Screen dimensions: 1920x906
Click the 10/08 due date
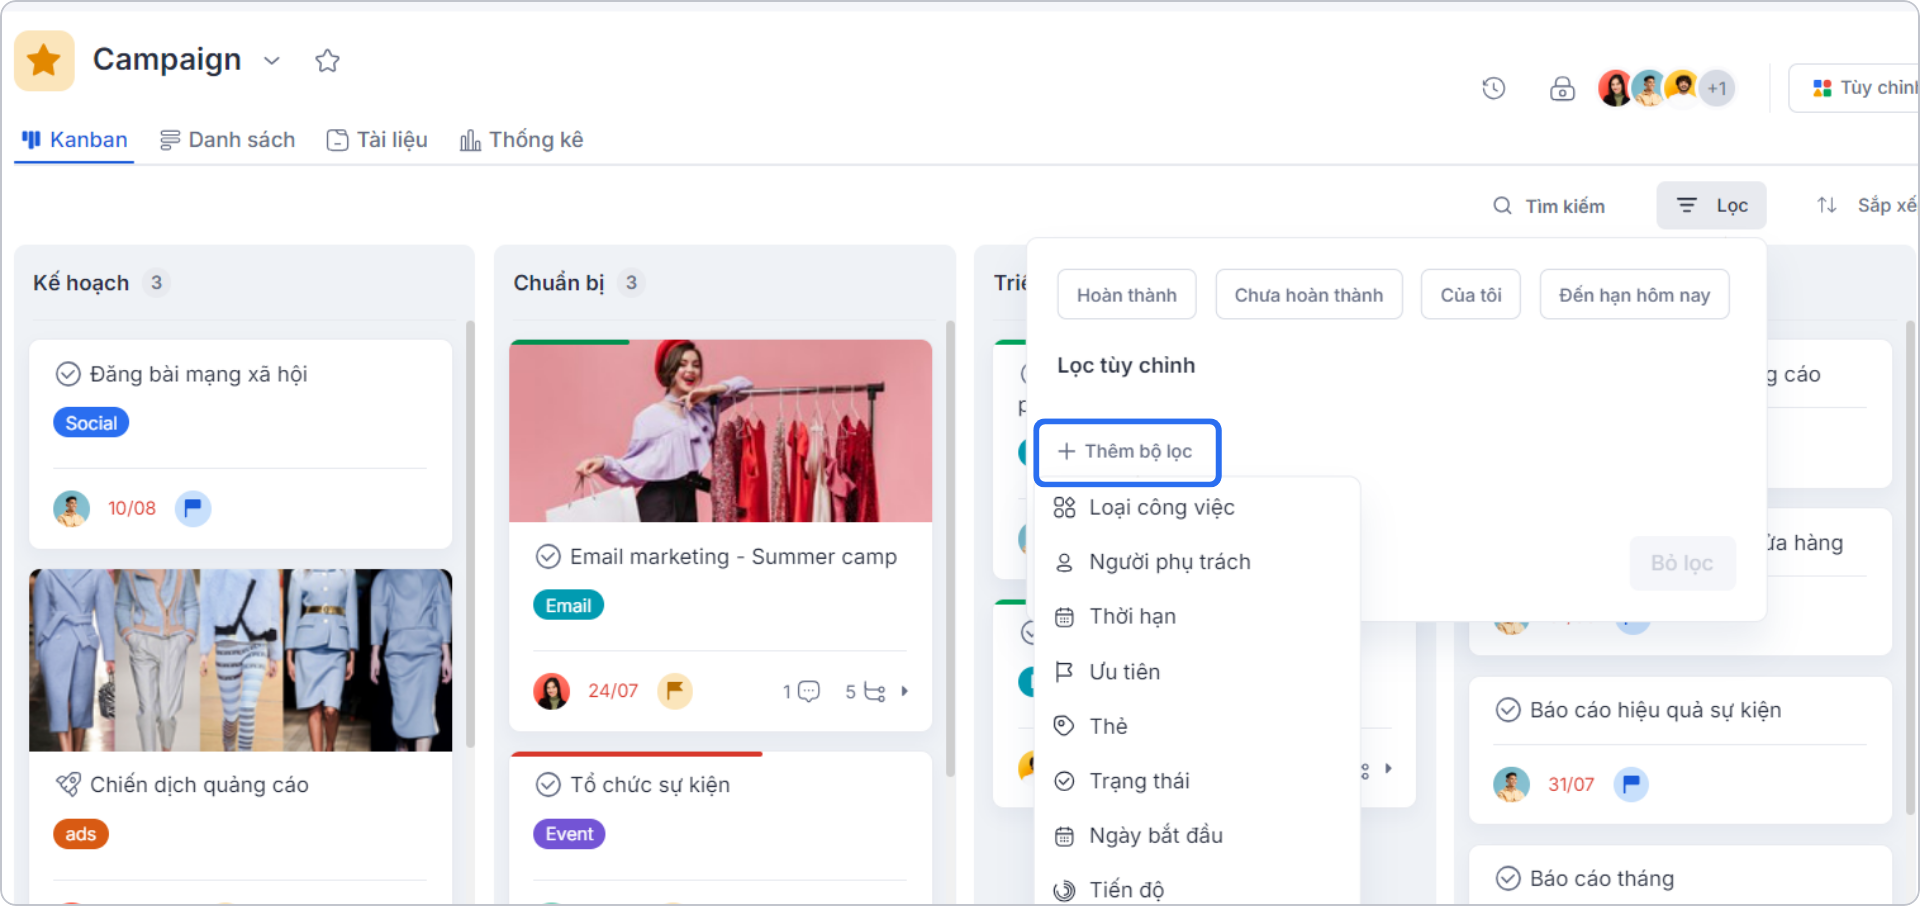click(x=132, y=509)
